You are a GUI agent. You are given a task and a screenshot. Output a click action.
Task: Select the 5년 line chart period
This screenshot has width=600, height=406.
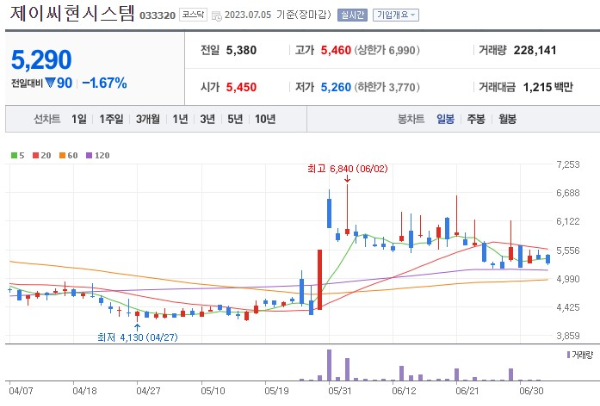pyautogui.click(x=235, y=119)
